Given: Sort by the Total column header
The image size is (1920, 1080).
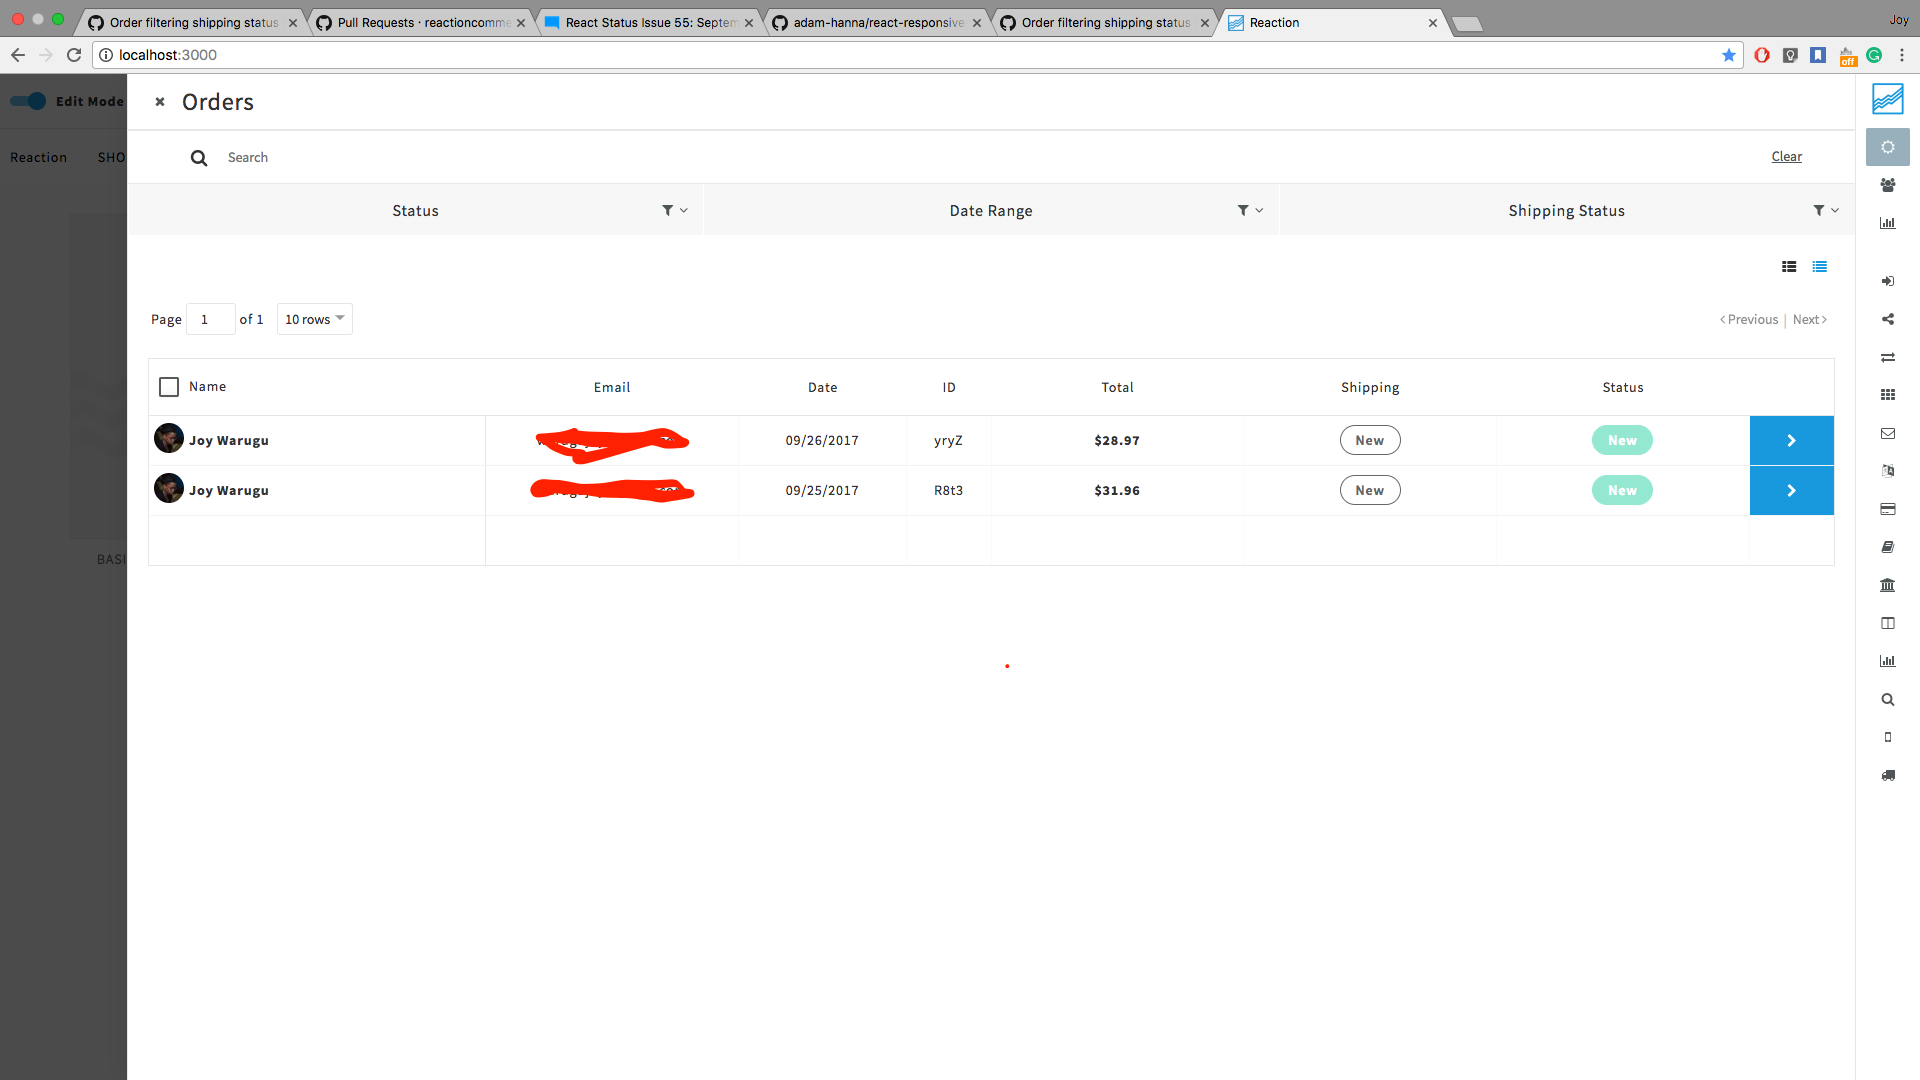Looking at the screenshot, I should click(x=1117, y=387).
